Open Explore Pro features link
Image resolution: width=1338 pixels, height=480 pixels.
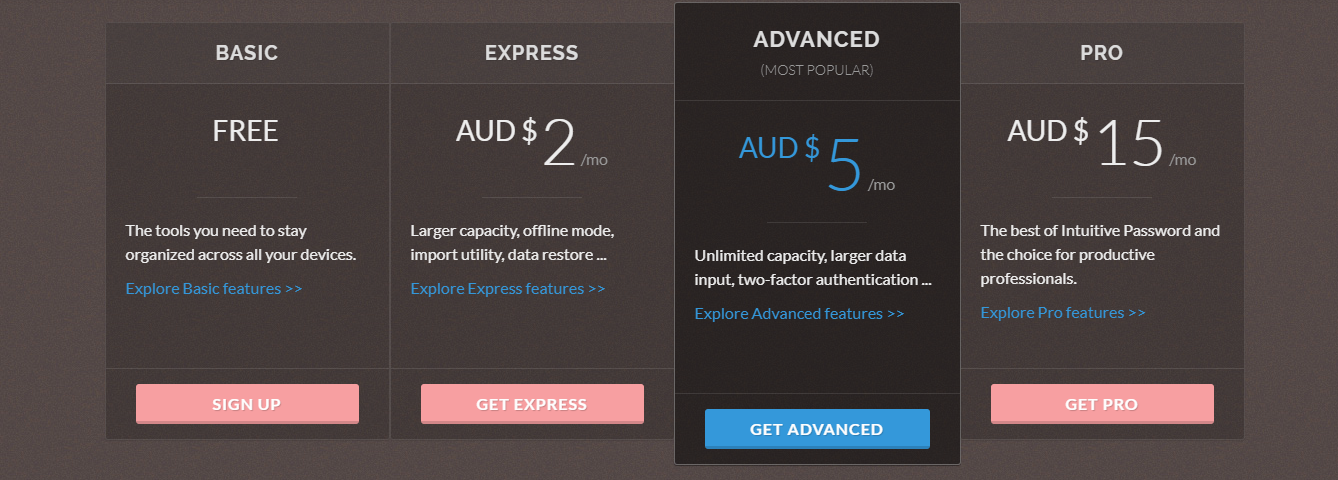(x=1063, y=313)
